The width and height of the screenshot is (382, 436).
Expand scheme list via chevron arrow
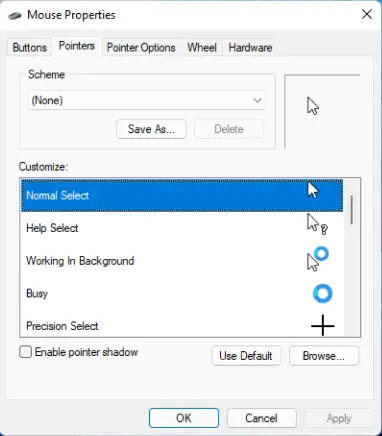point(257,100)
